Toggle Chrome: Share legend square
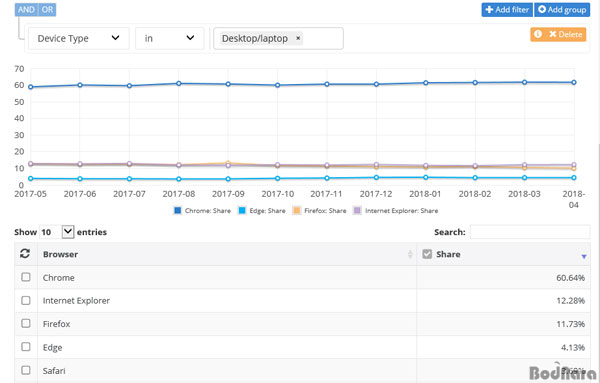The width and height of the screenshot is (600, 383). pos(178,210)
